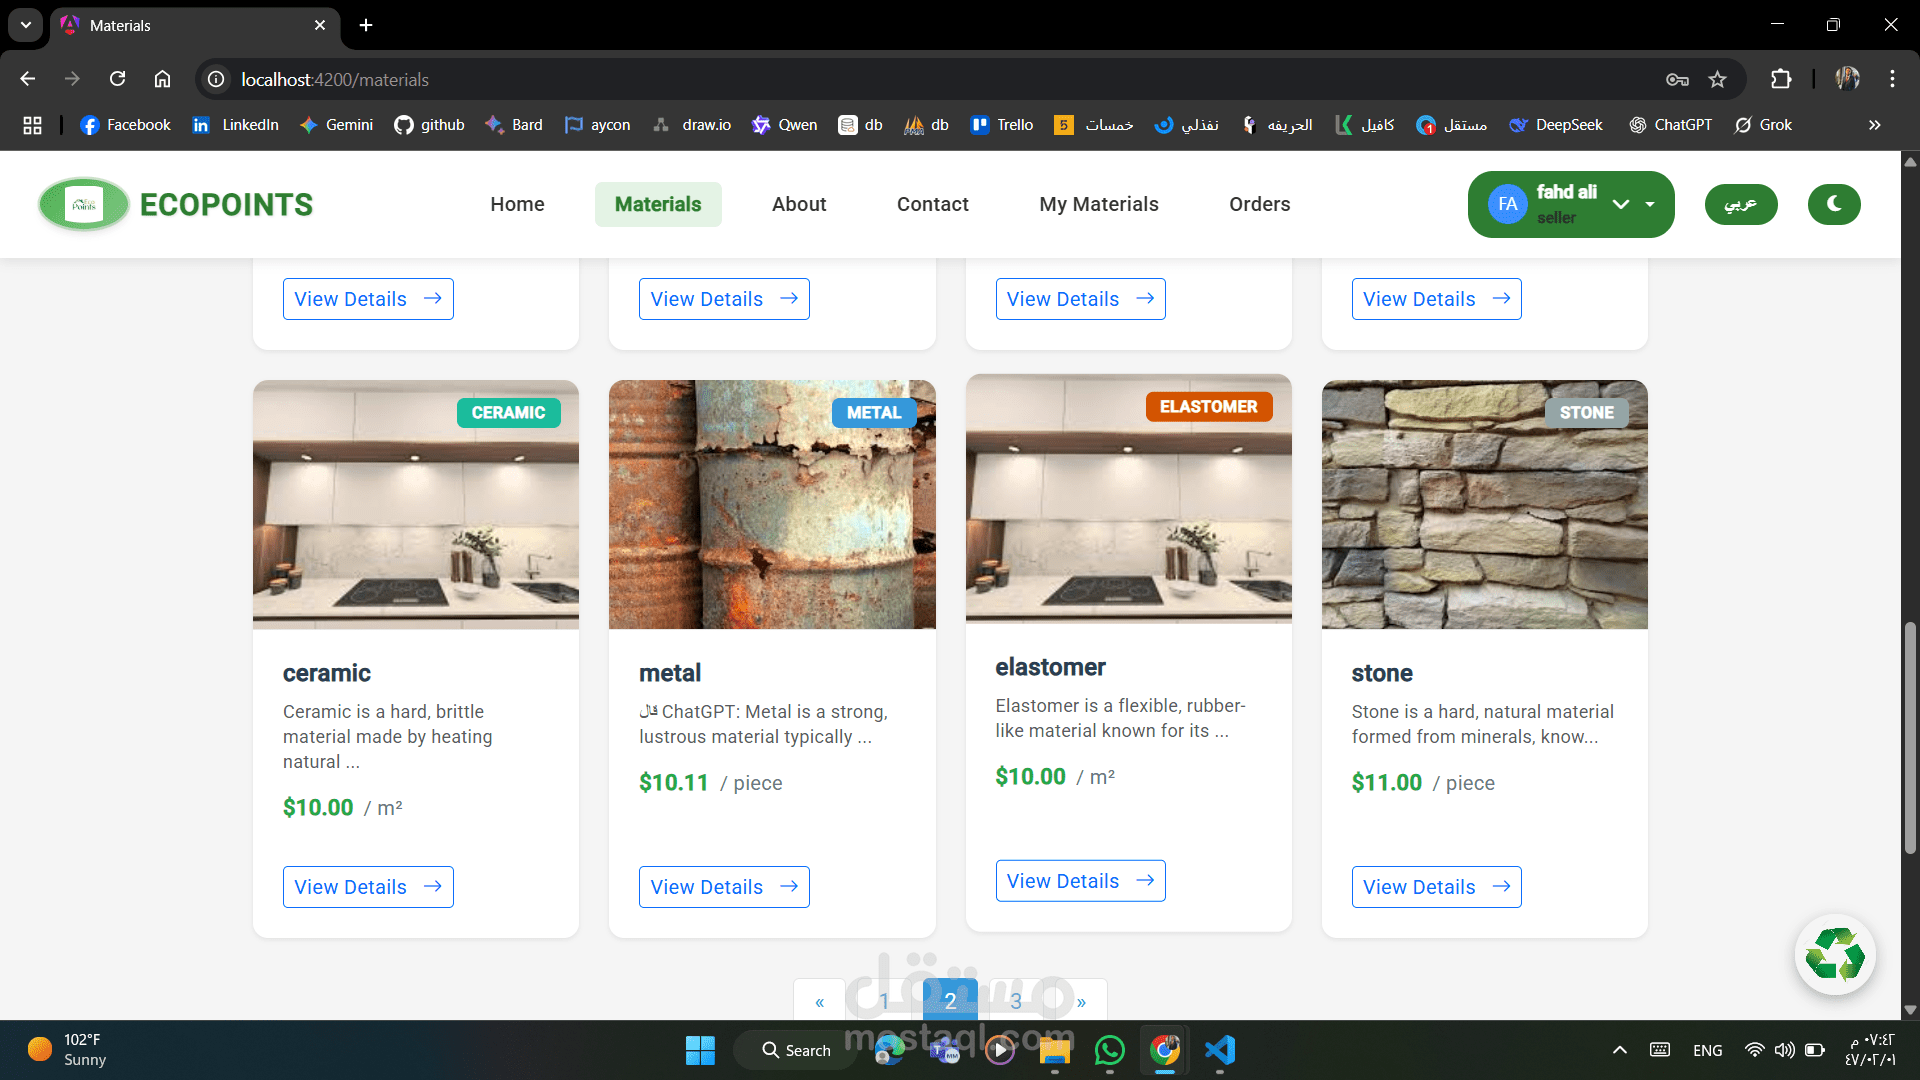Screen dimensions: 1920x1080
Task: Open the Sunny weather widget
Action: click(66, 1050)
